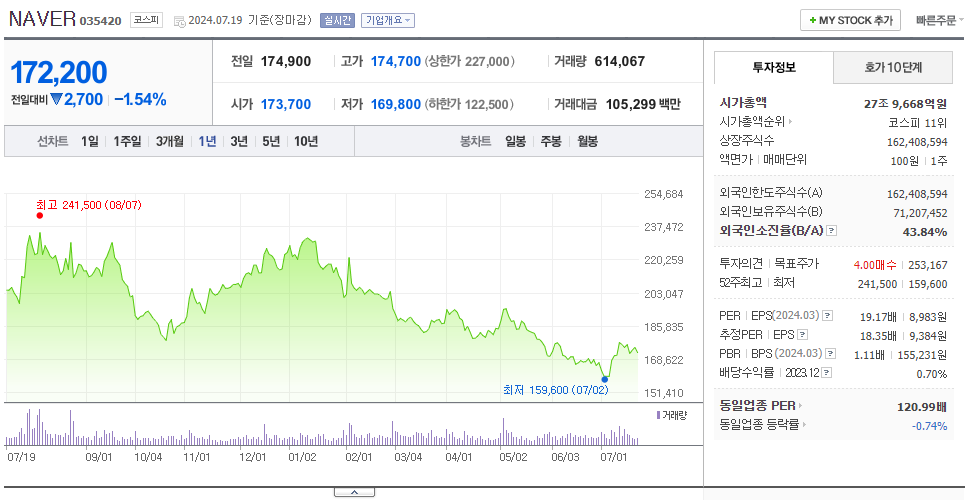Viewport: 968px width, 500px height.
Task: Switch to the 호가10단계 tab
Action: tap(893, 68)
